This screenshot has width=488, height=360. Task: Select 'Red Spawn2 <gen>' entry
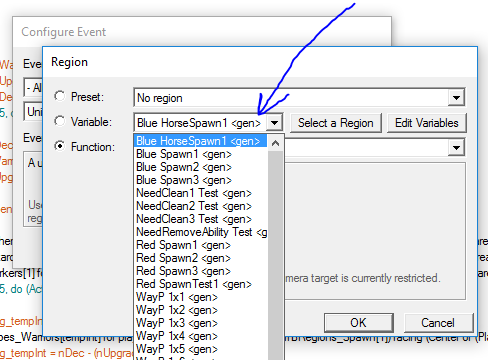[200, 258]
